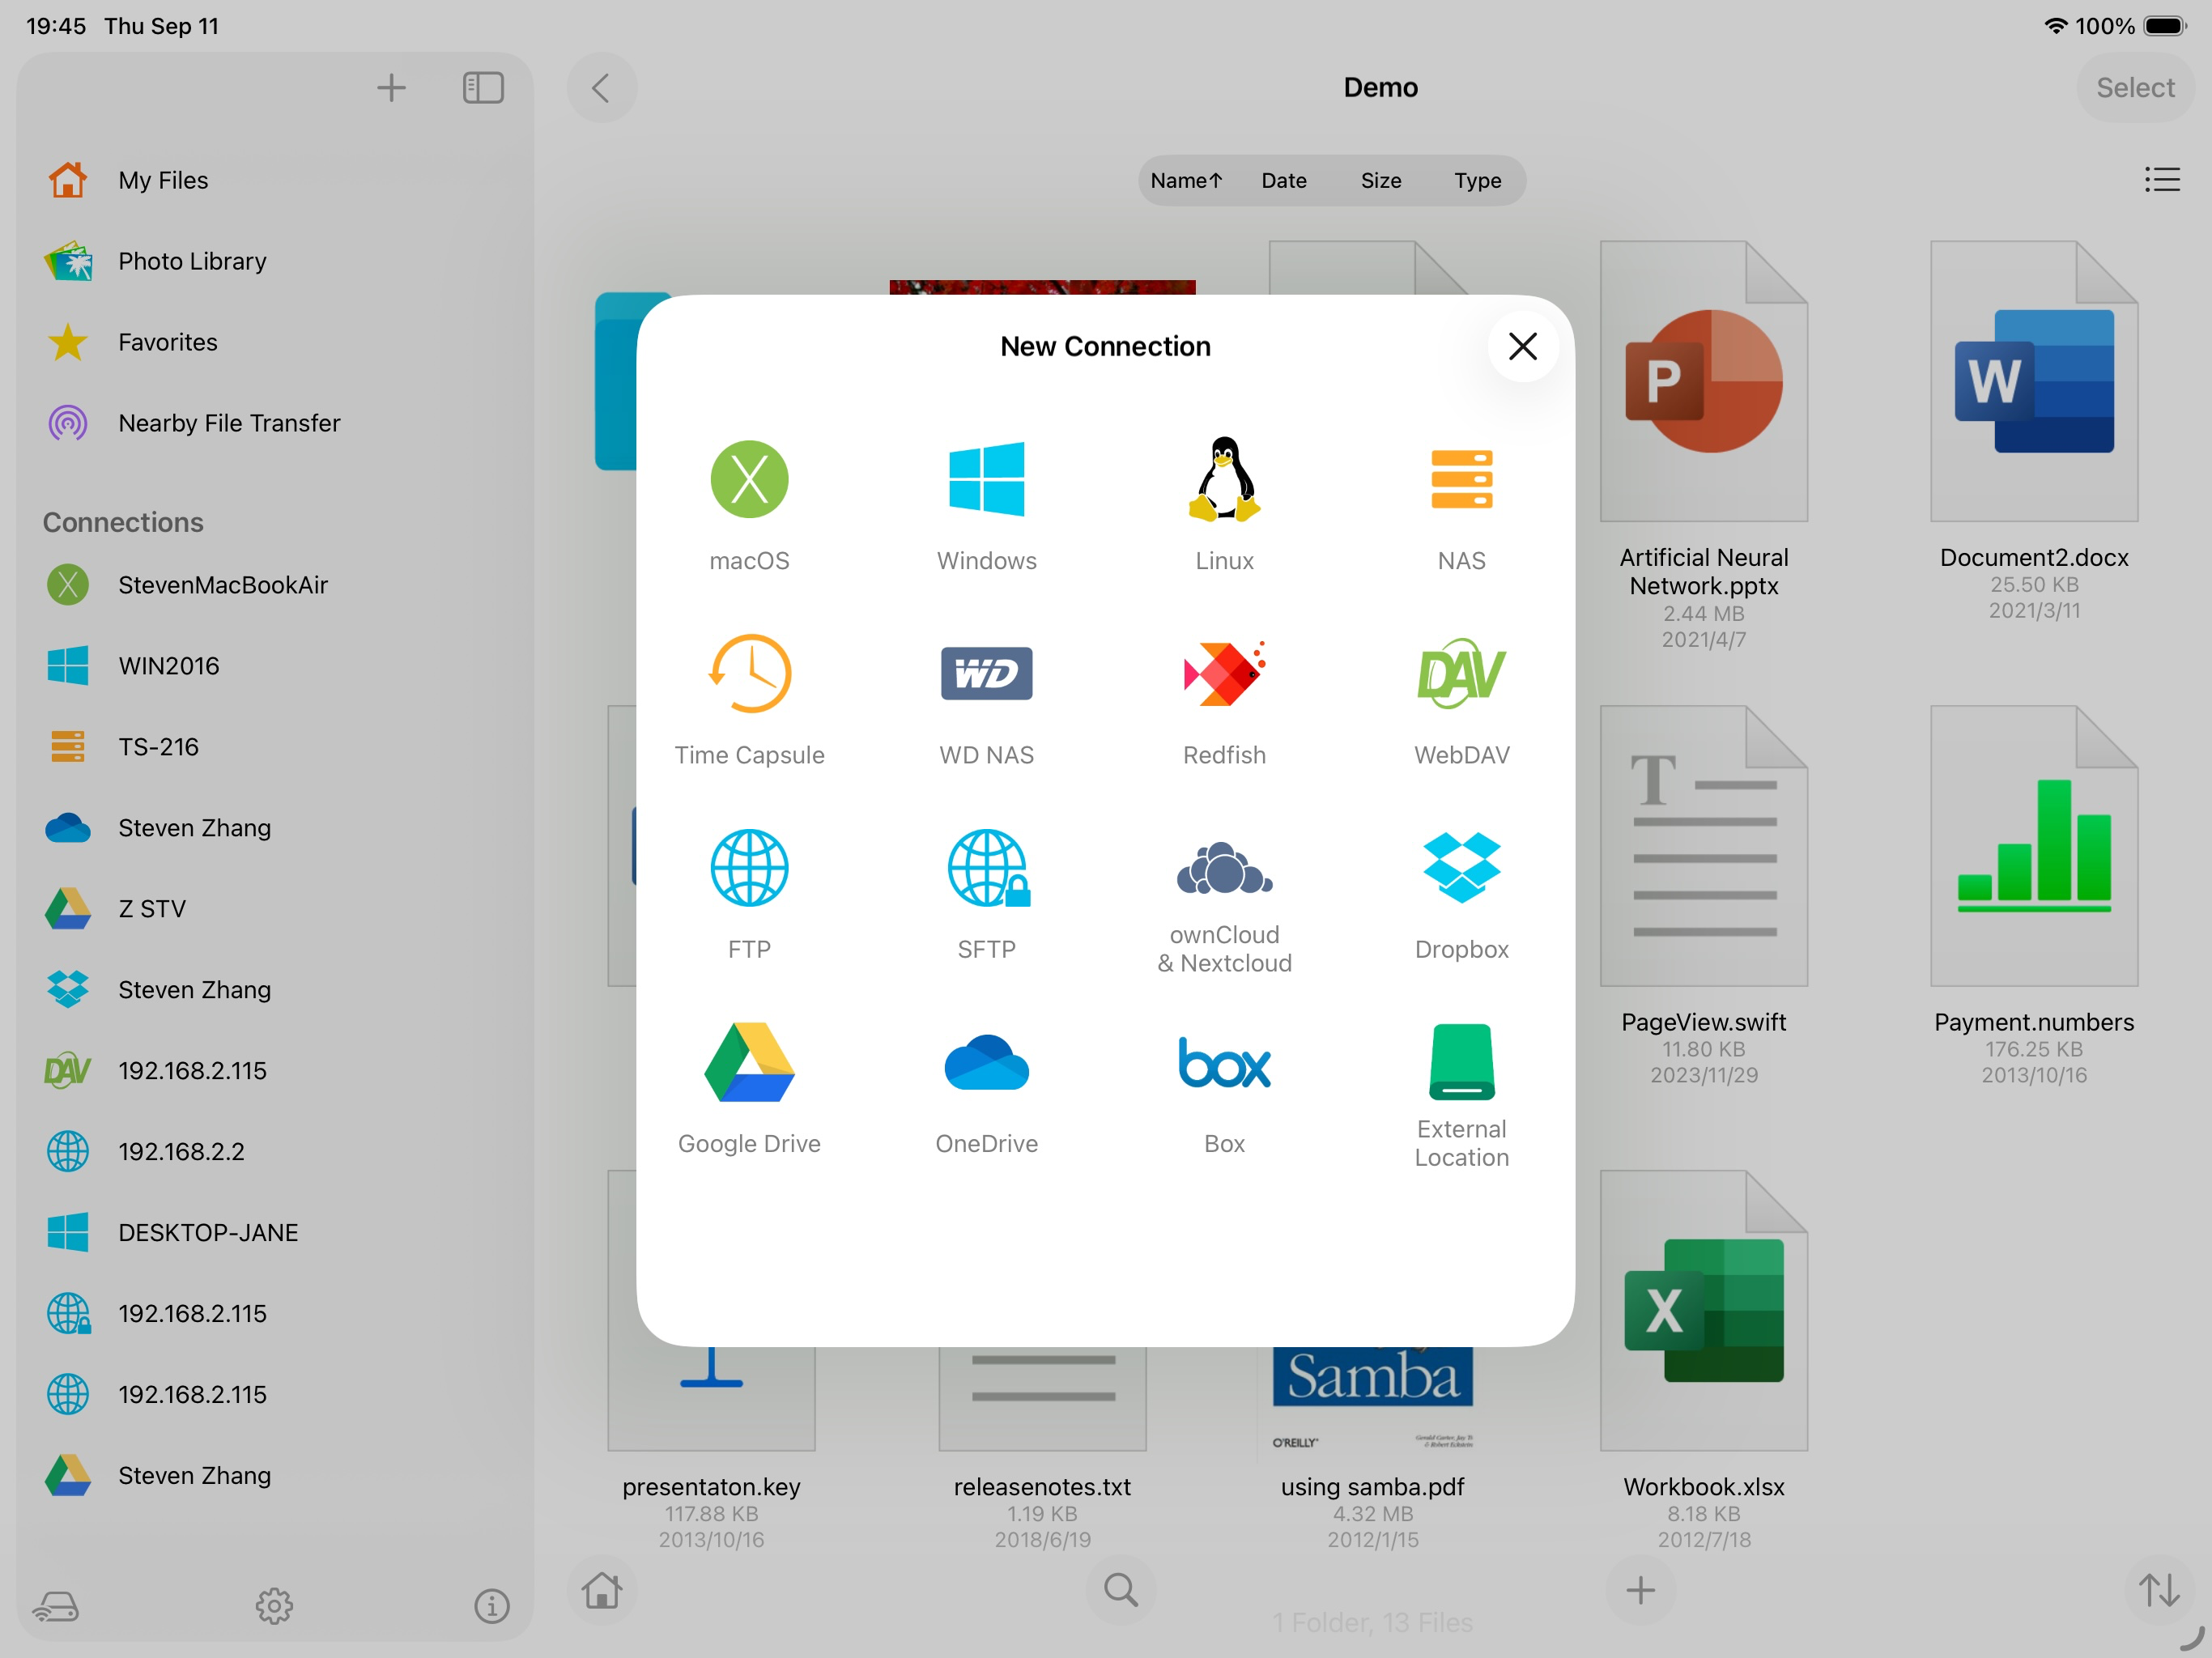
Task: Sort files by Size
Action: coord(1380,181)
